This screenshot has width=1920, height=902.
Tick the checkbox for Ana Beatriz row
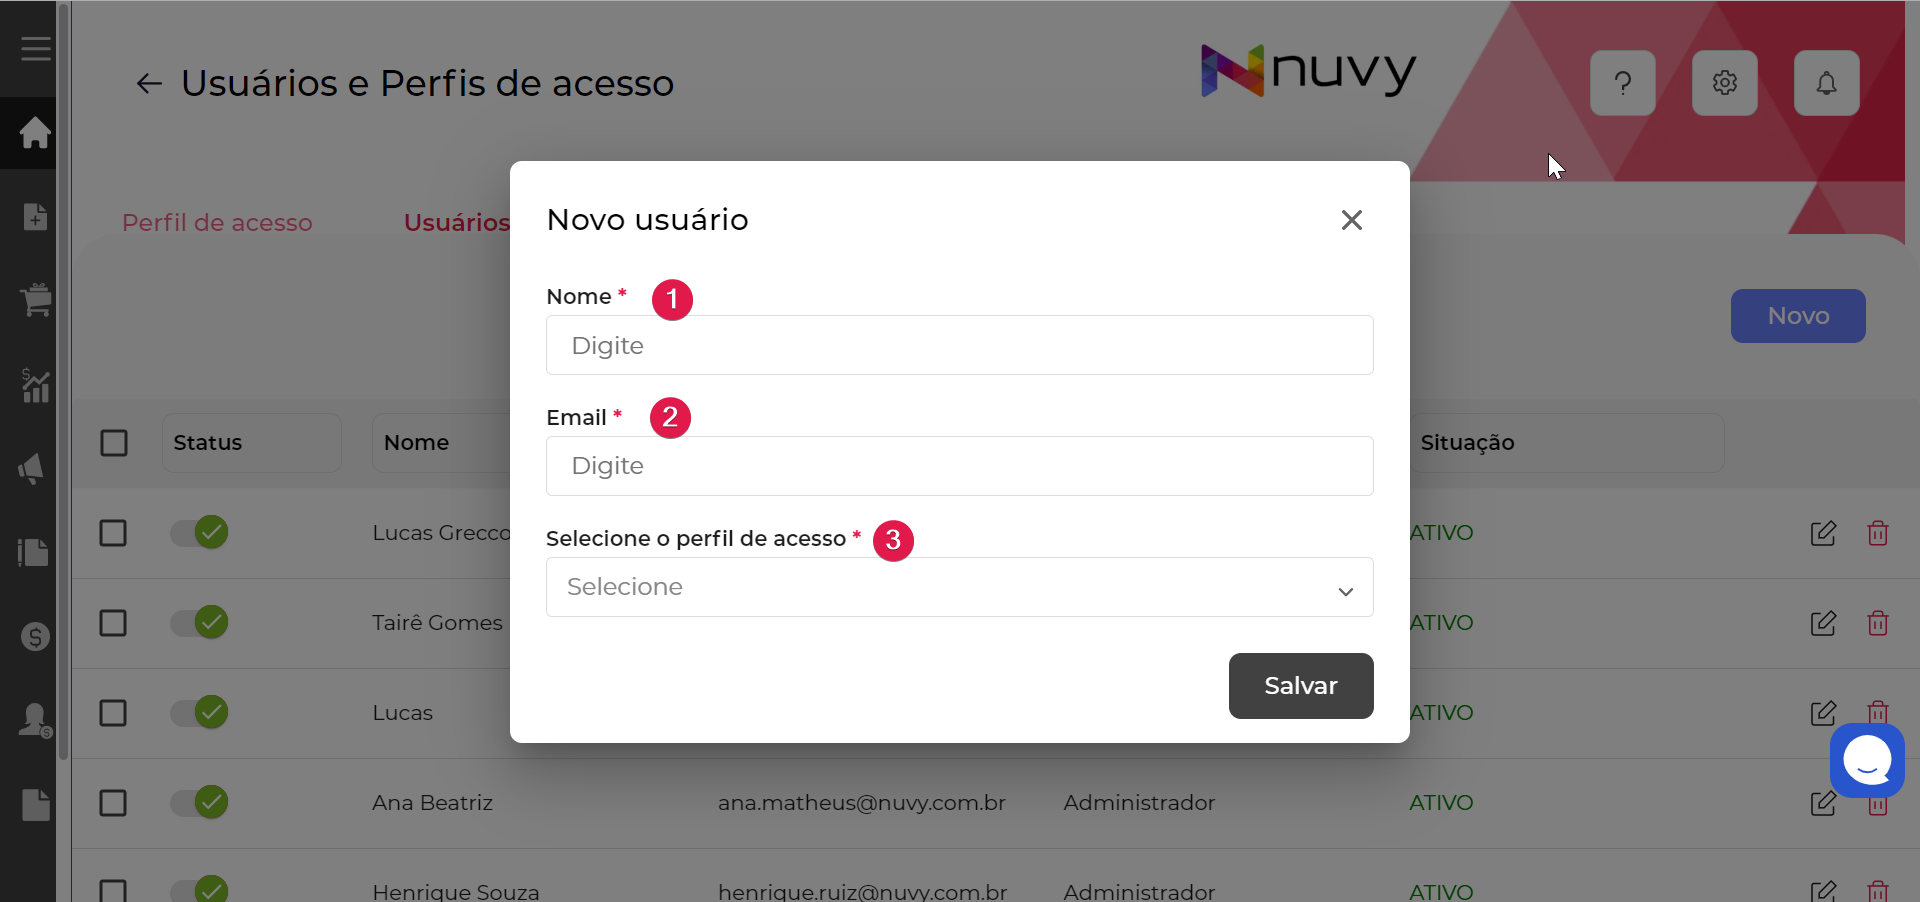(113, 803)
